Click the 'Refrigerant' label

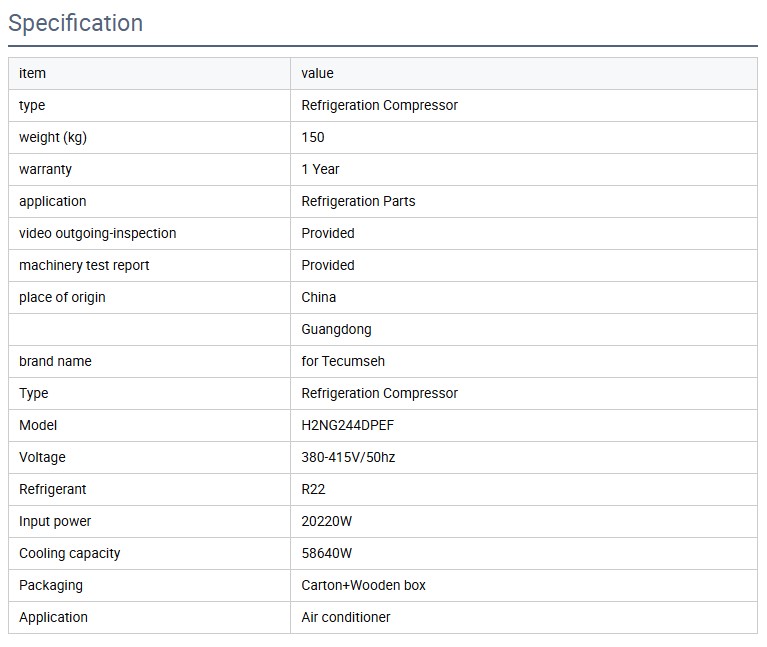[x=53, y=490]
